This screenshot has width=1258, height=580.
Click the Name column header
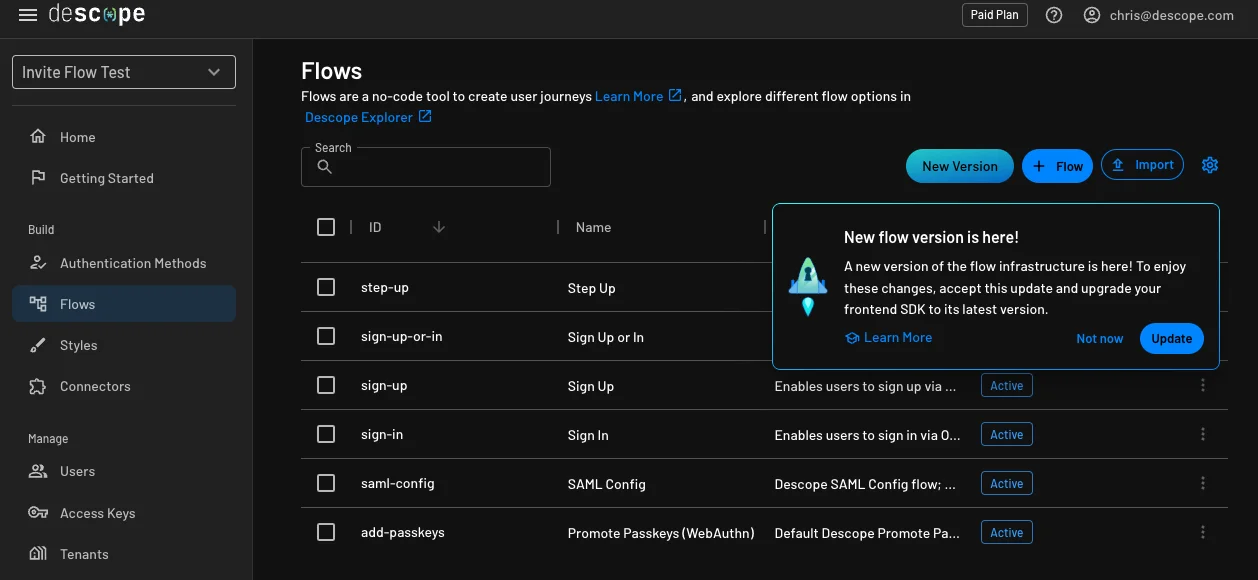tap(593, 227)
